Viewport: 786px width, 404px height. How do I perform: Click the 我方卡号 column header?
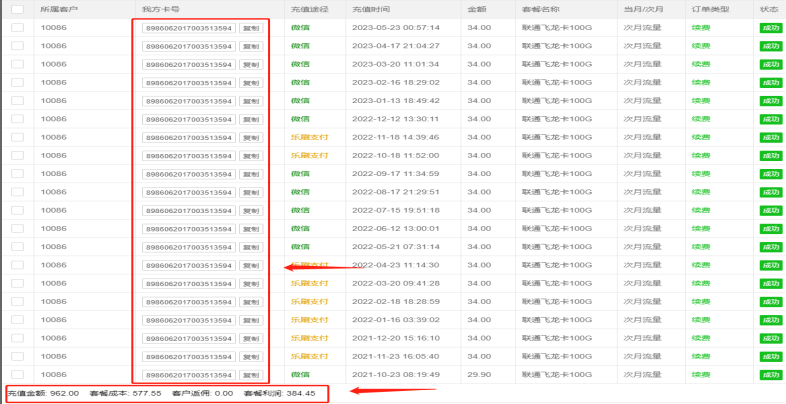[161, 9]
